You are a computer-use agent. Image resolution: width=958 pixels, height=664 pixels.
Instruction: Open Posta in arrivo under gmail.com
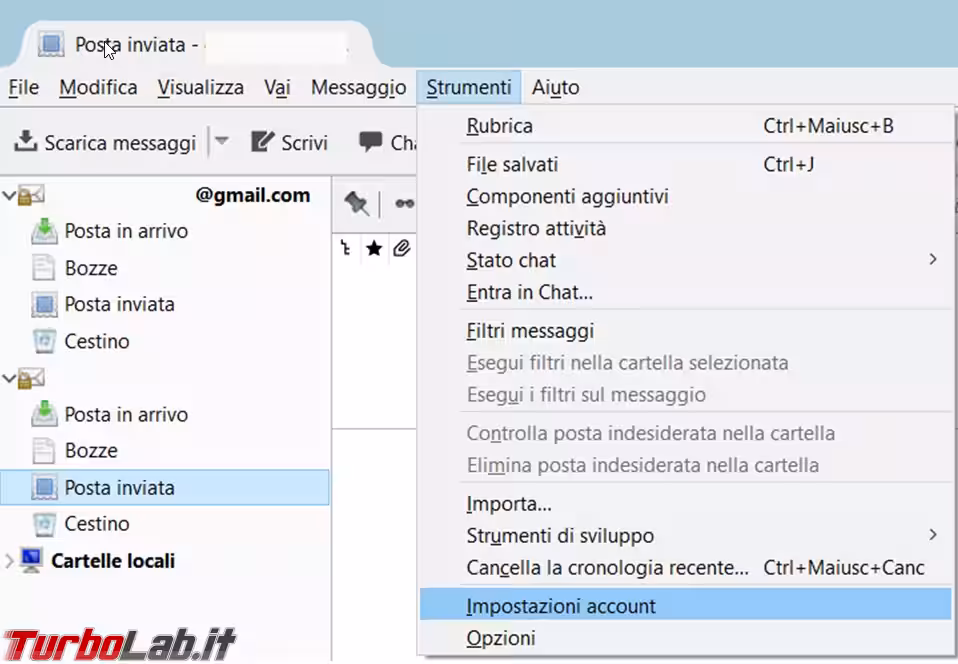pos(126,231)
